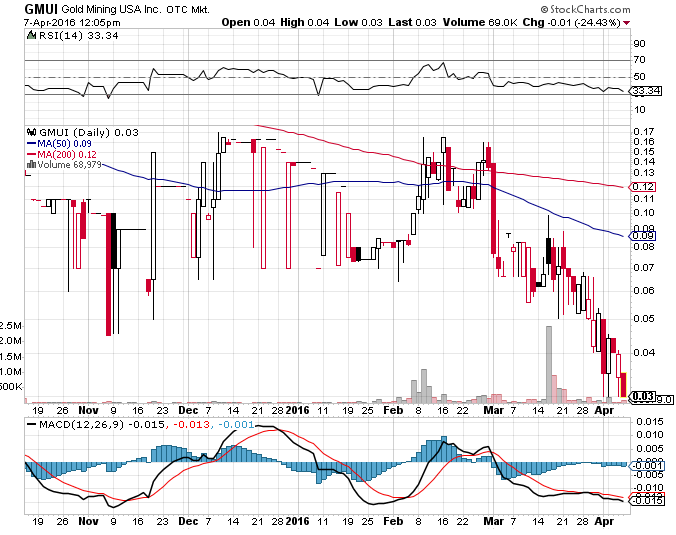Screen dimensions: 676x535
Task: Click the Nov label on price chart date axis
Action: (x=88, y=410)
